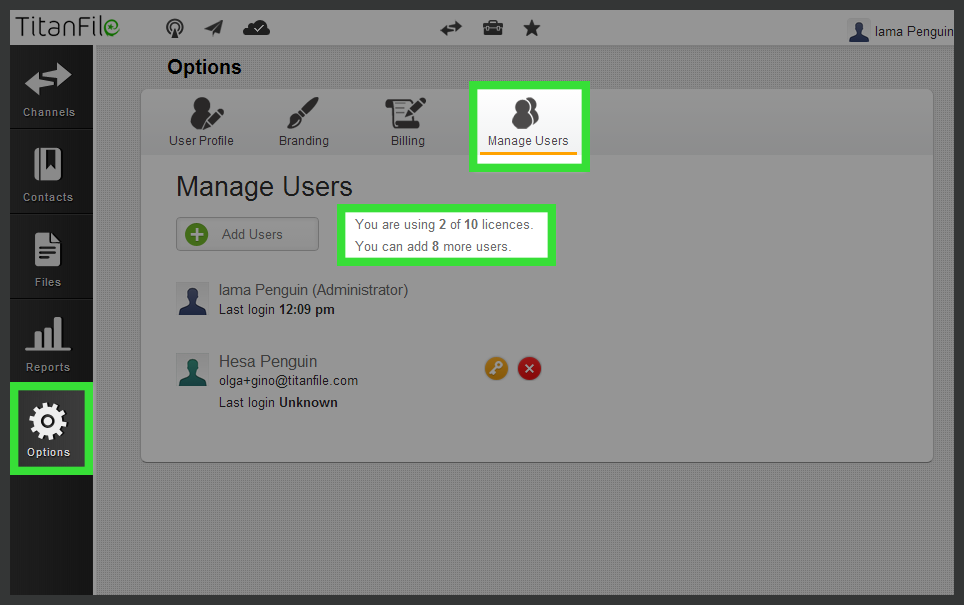Reset Hesa Penguin's password with key icon
964x605 pixels.
pos(496,368)
